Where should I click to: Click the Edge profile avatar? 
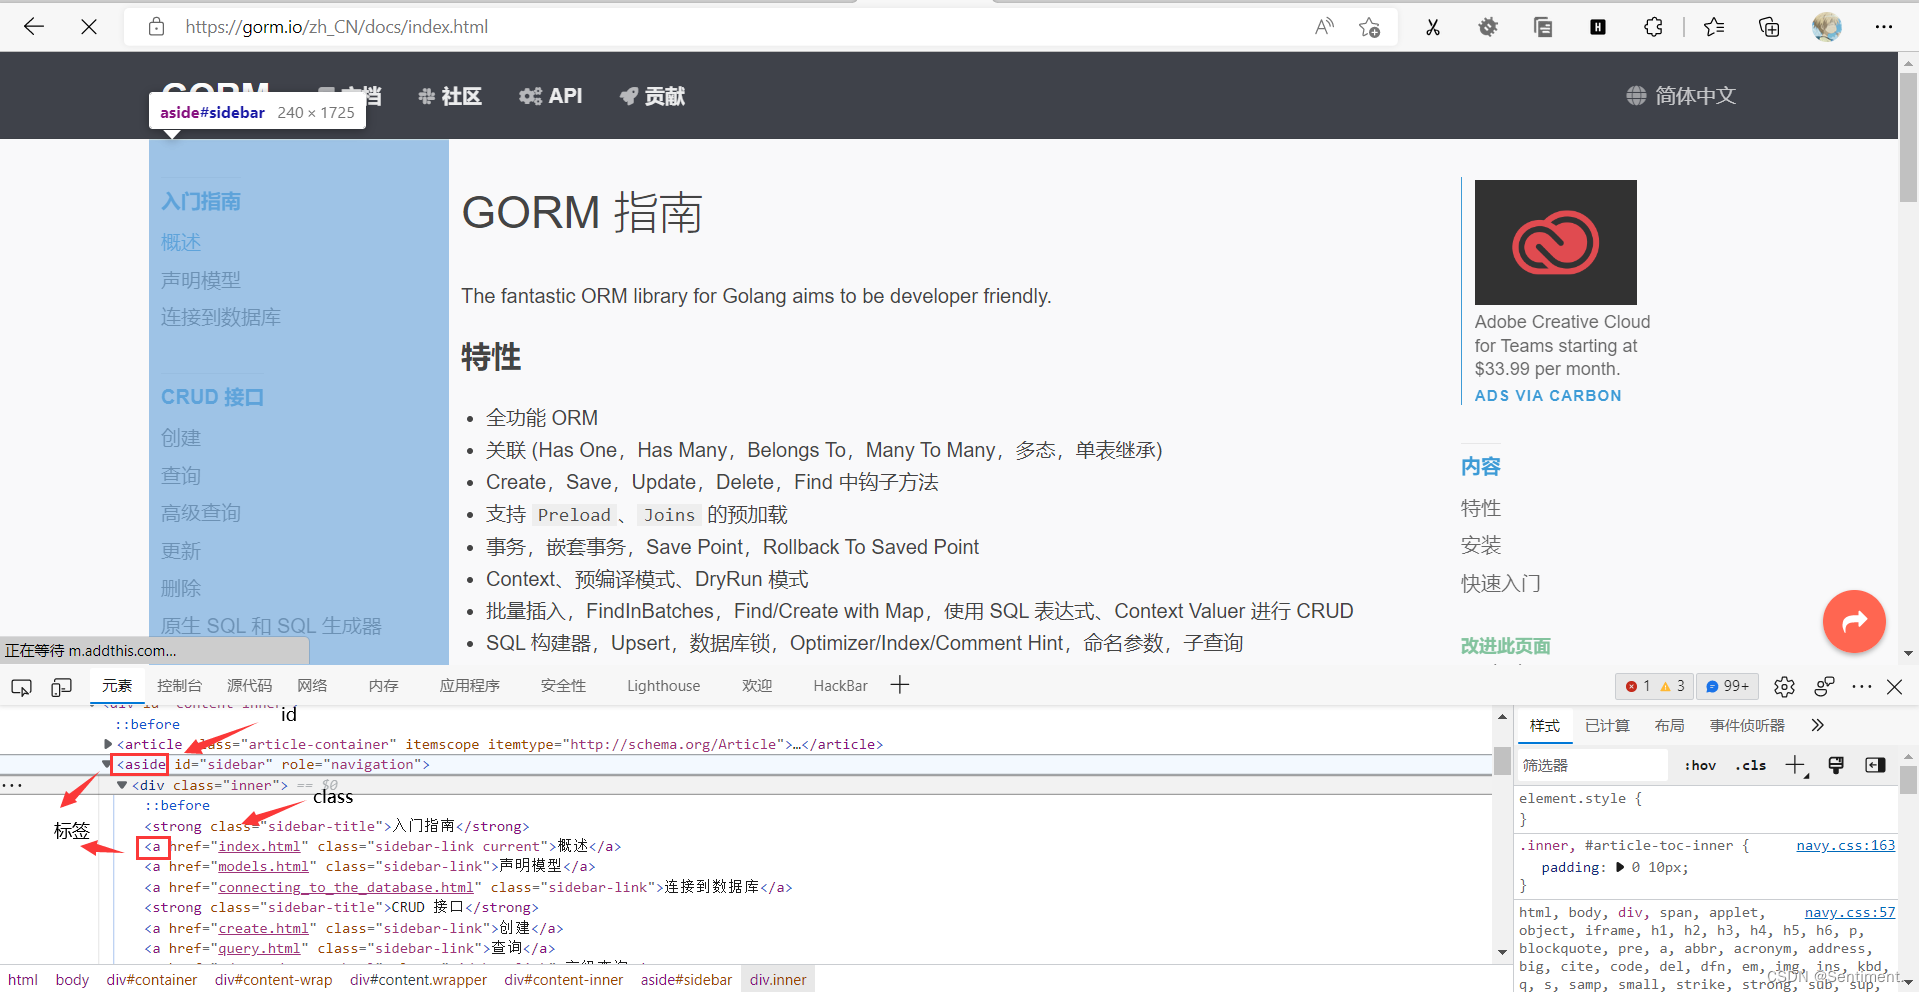point(1827,27)
